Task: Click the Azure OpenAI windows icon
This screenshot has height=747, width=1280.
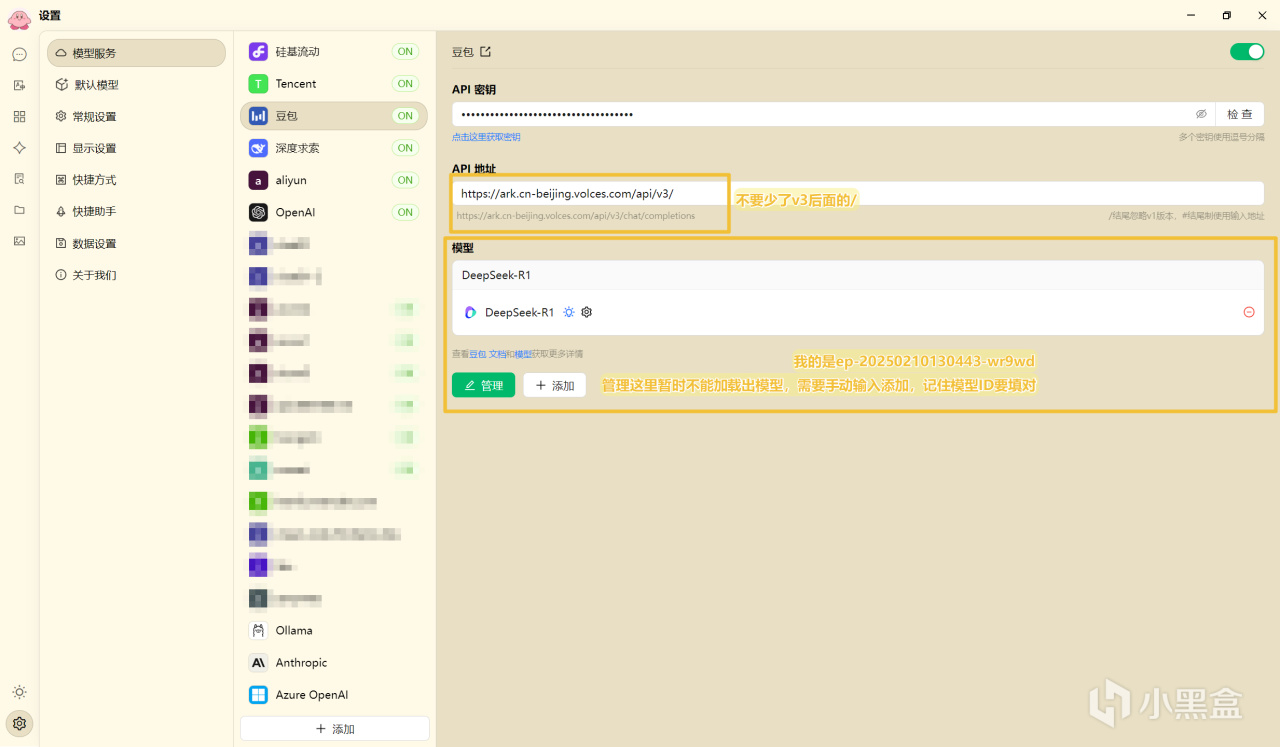Action: coord(258,694)
